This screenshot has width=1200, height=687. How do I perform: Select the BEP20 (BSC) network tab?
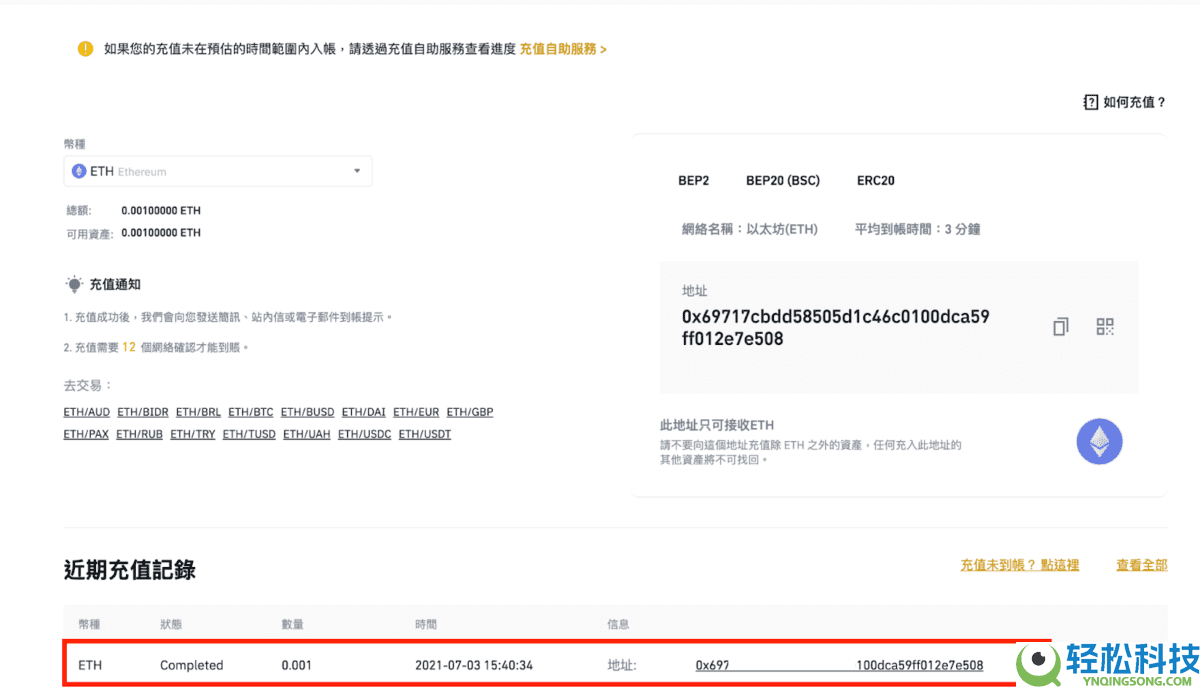pyautogui.click(x=783, y=180)
